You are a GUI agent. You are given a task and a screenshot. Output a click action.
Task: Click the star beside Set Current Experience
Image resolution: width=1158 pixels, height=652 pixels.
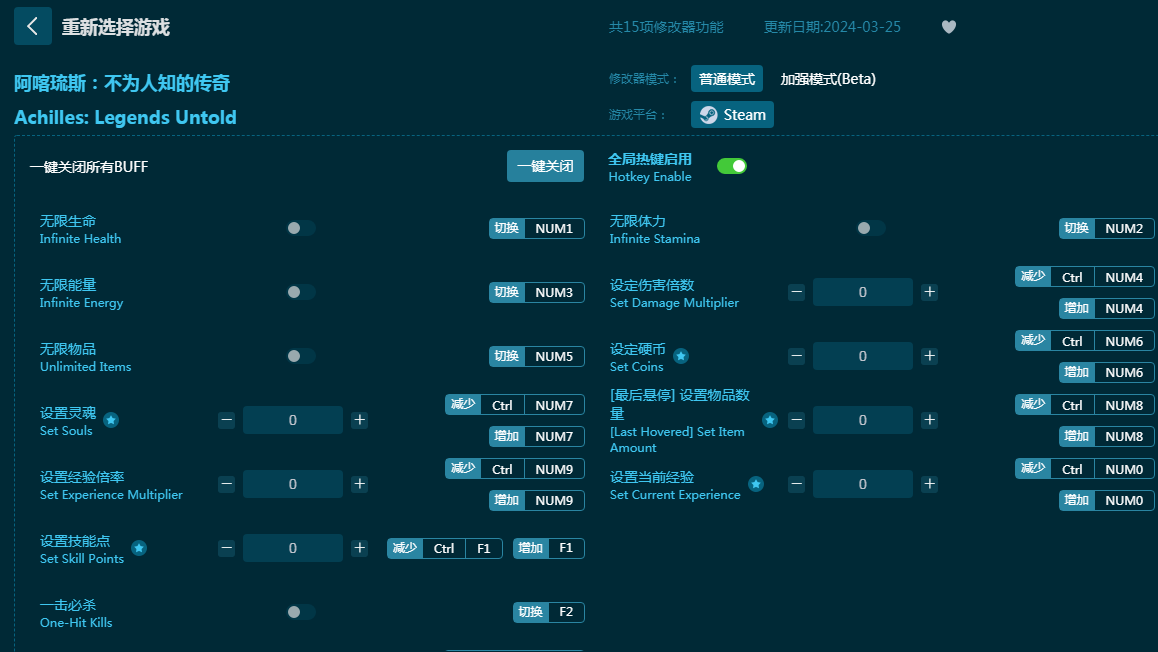[x=756, y=484]
